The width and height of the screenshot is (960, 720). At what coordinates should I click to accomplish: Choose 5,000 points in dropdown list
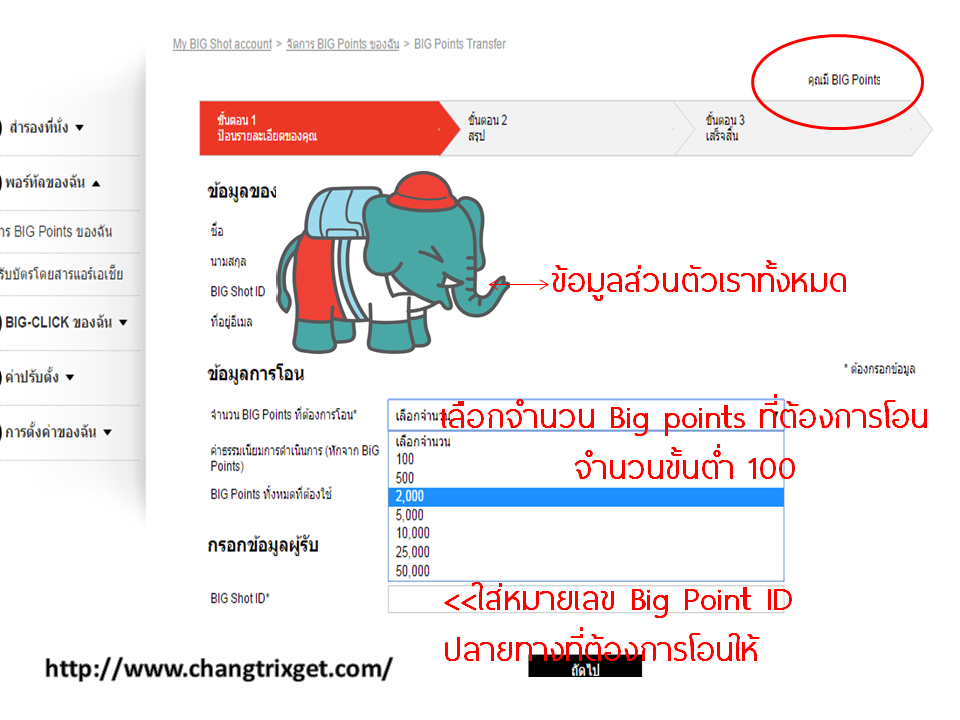tap(586, 515)
